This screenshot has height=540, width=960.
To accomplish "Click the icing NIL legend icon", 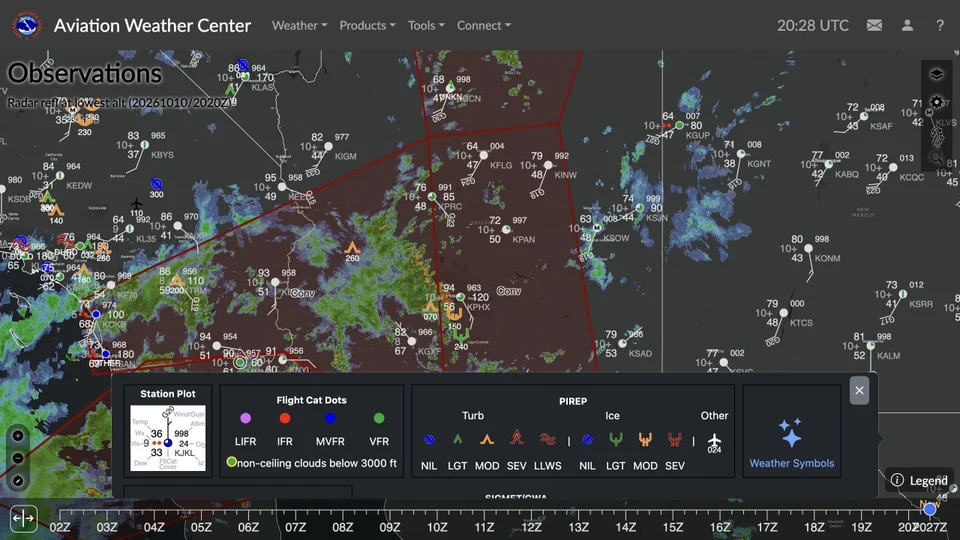I will (x=587, y=440).
